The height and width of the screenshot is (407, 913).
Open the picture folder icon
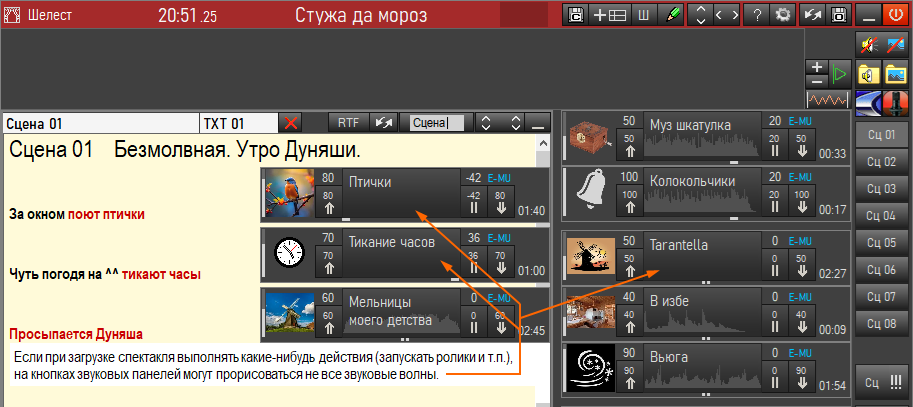coord(895,75)
